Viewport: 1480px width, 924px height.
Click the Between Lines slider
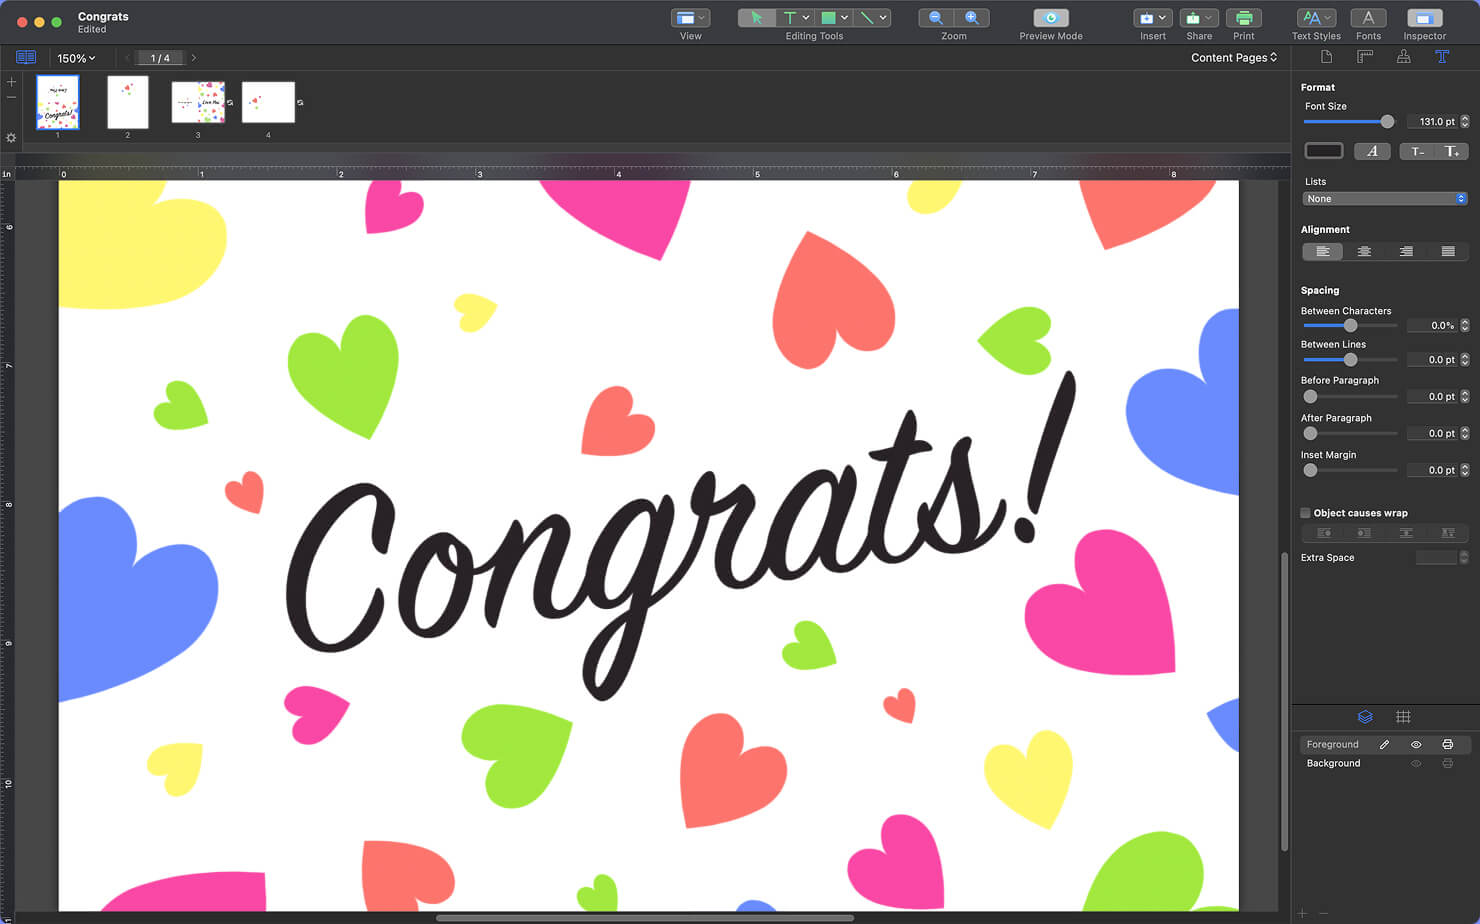click(1350, 360)
